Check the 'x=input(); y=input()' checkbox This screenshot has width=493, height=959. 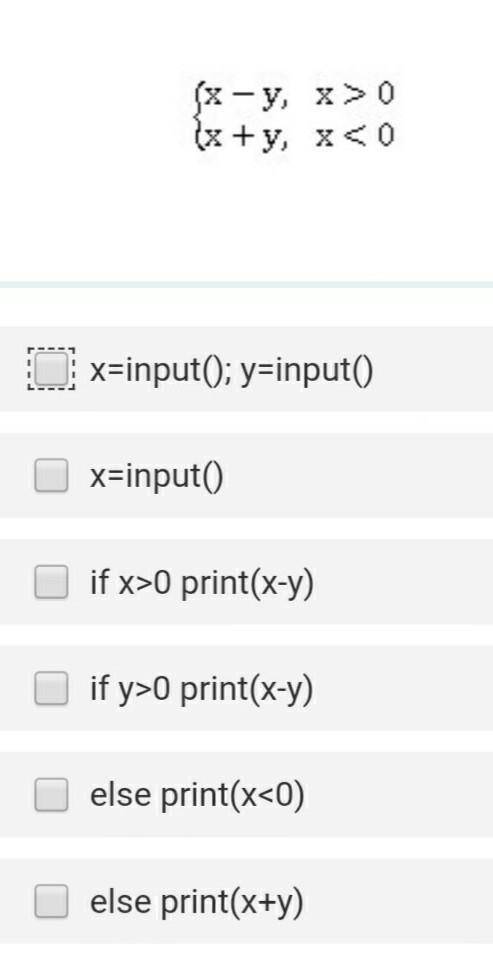(x=51, y=369)
